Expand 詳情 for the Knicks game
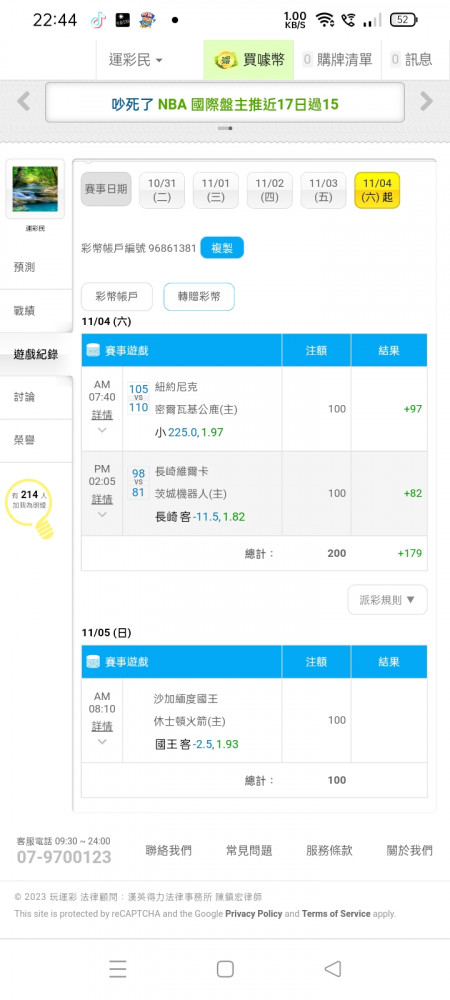The image size is (450, 1000). click(102, 415)
